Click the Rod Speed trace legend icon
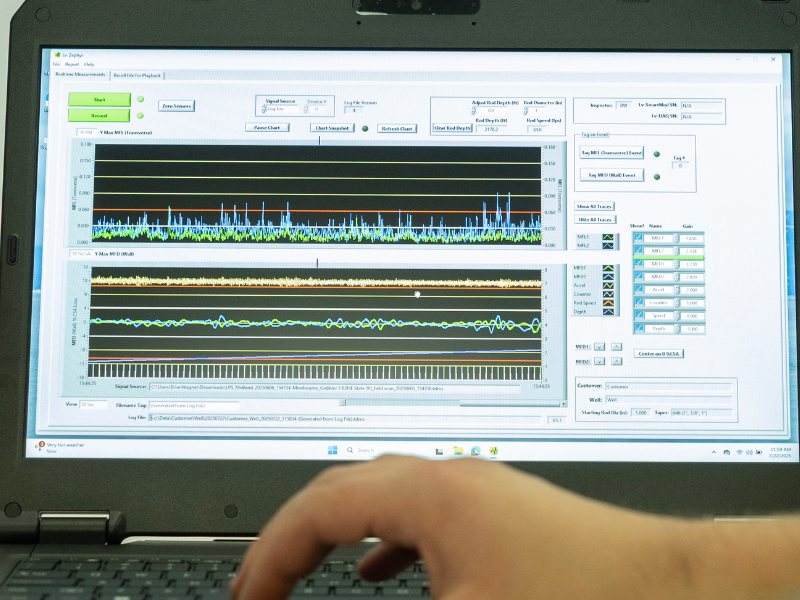The height and width of the screenshot is (600, 800). coord(607,302)
